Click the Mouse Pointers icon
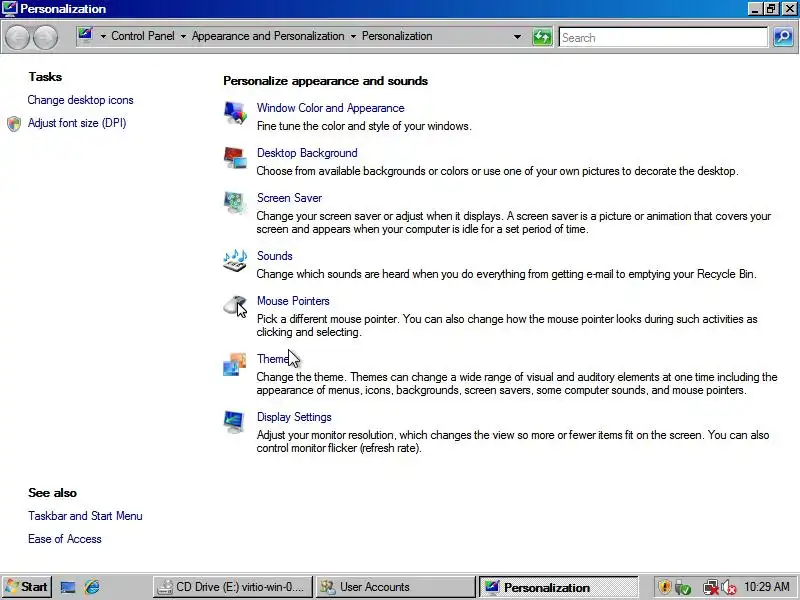The width and height of the screenshot is (800, 600). click(x=235, y=306)
